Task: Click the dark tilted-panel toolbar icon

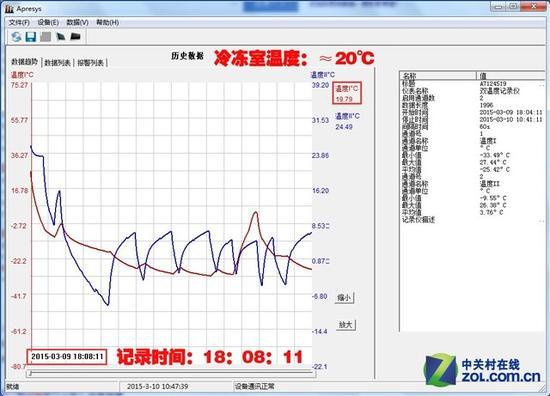Action: tap(61, 36)
